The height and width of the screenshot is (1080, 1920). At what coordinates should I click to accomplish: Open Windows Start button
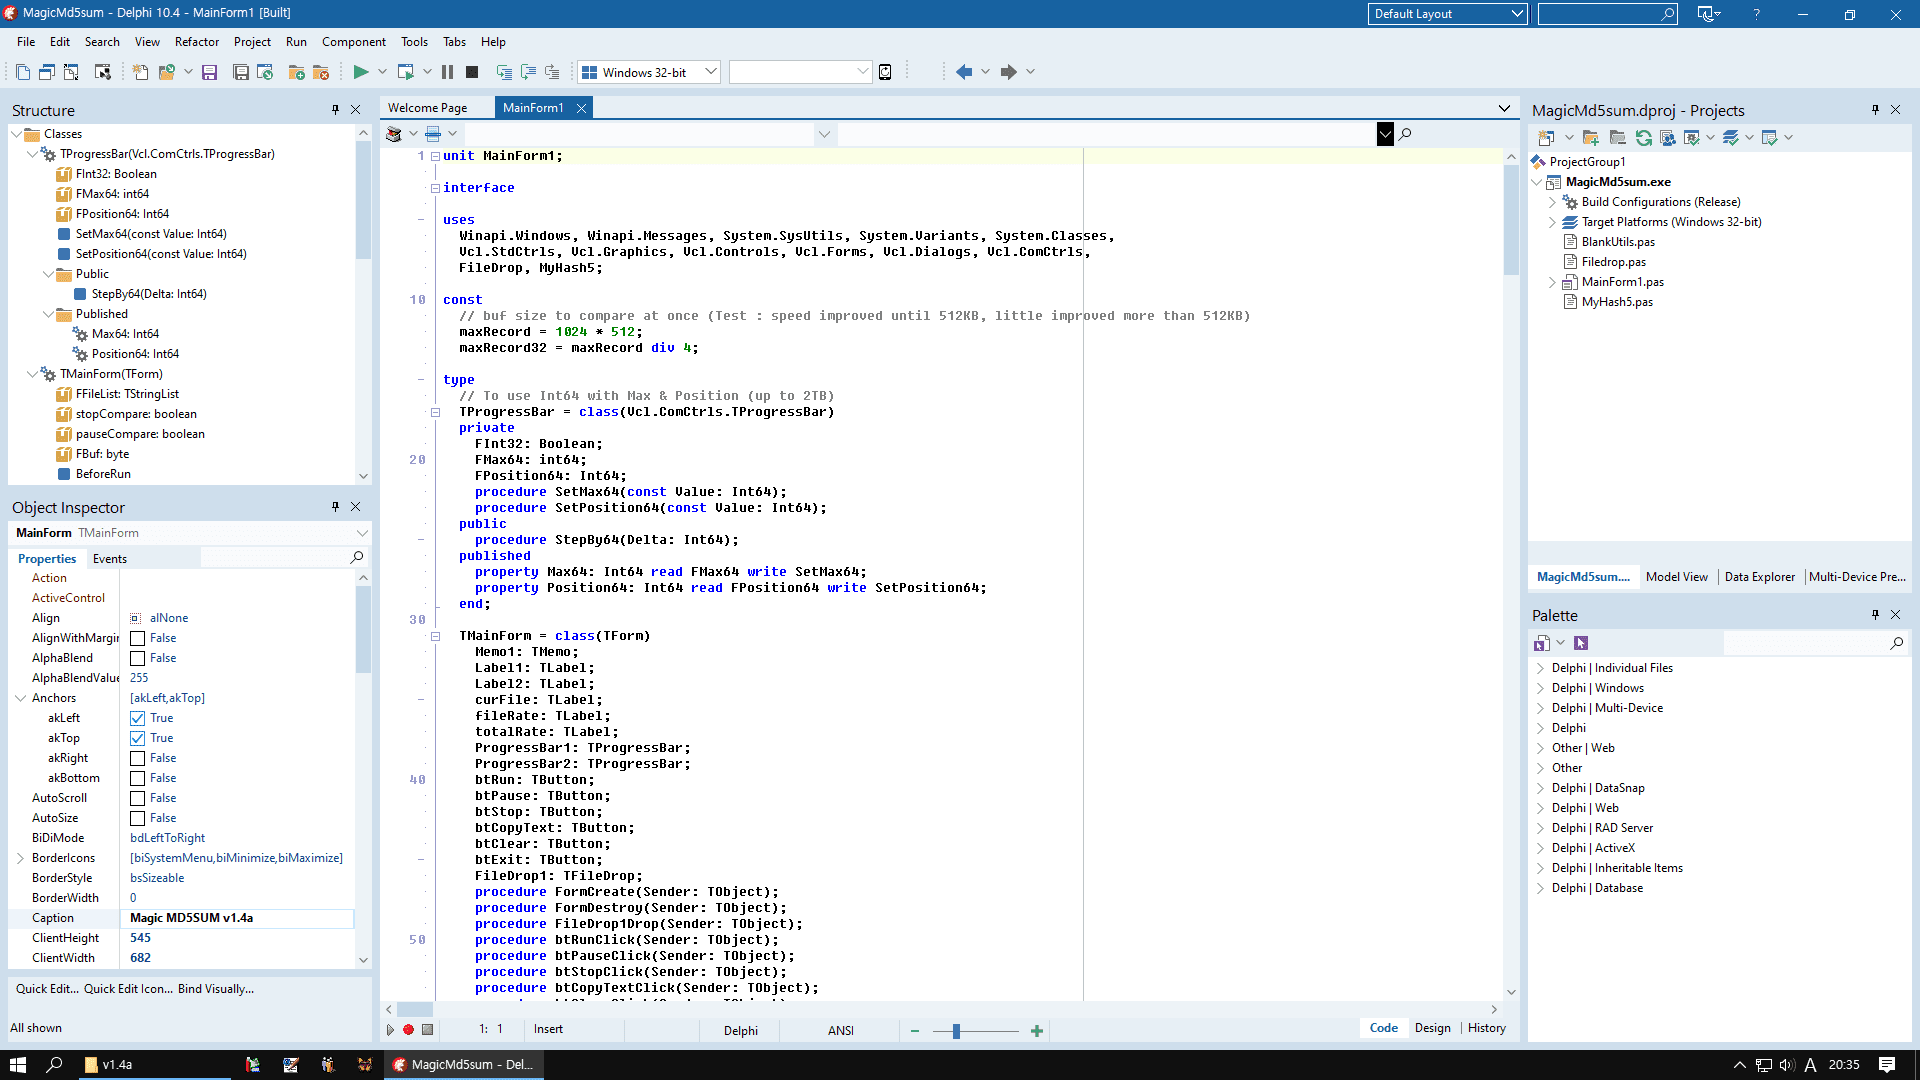(17, 1065)
